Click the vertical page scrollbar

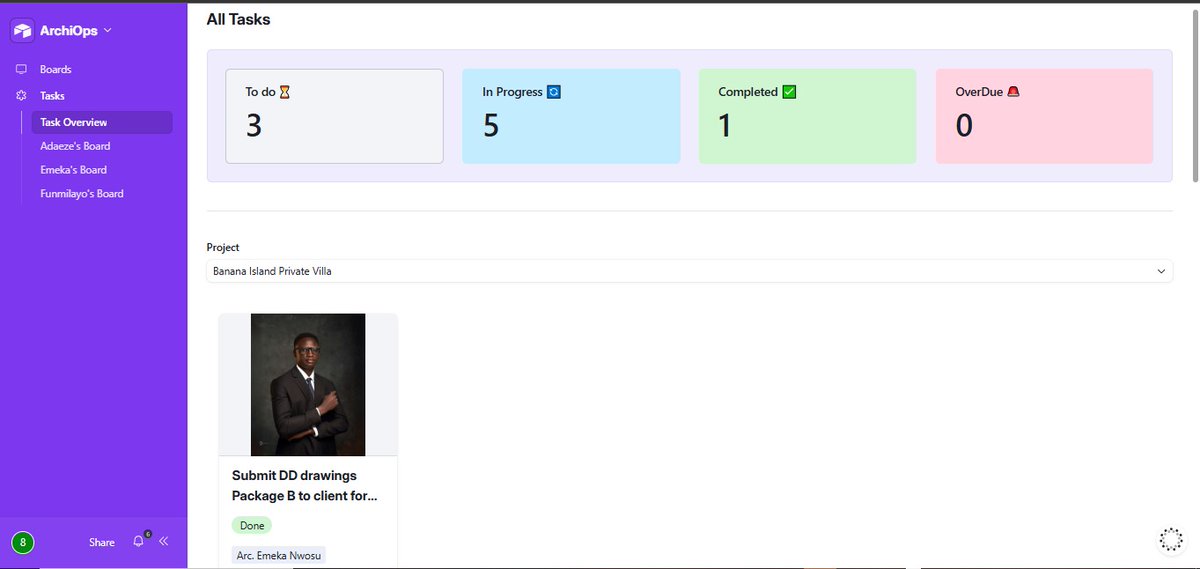(x=1195, y=95)
